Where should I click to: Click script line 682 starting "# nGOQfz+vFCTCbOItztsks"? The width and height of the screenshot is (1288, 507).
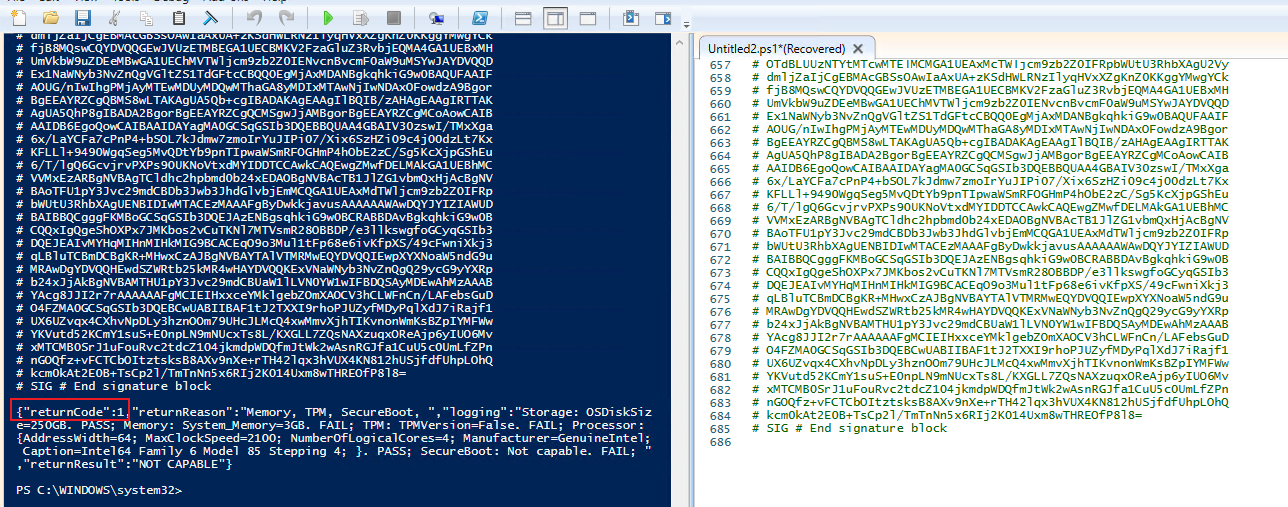pos(991,402)
